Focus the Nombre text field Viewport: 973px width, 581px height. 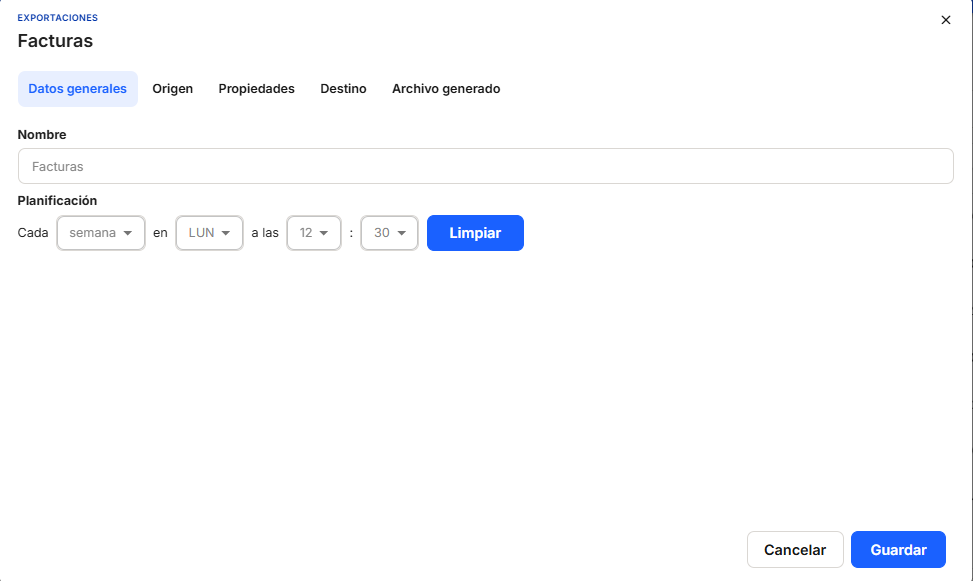[485, 166]
